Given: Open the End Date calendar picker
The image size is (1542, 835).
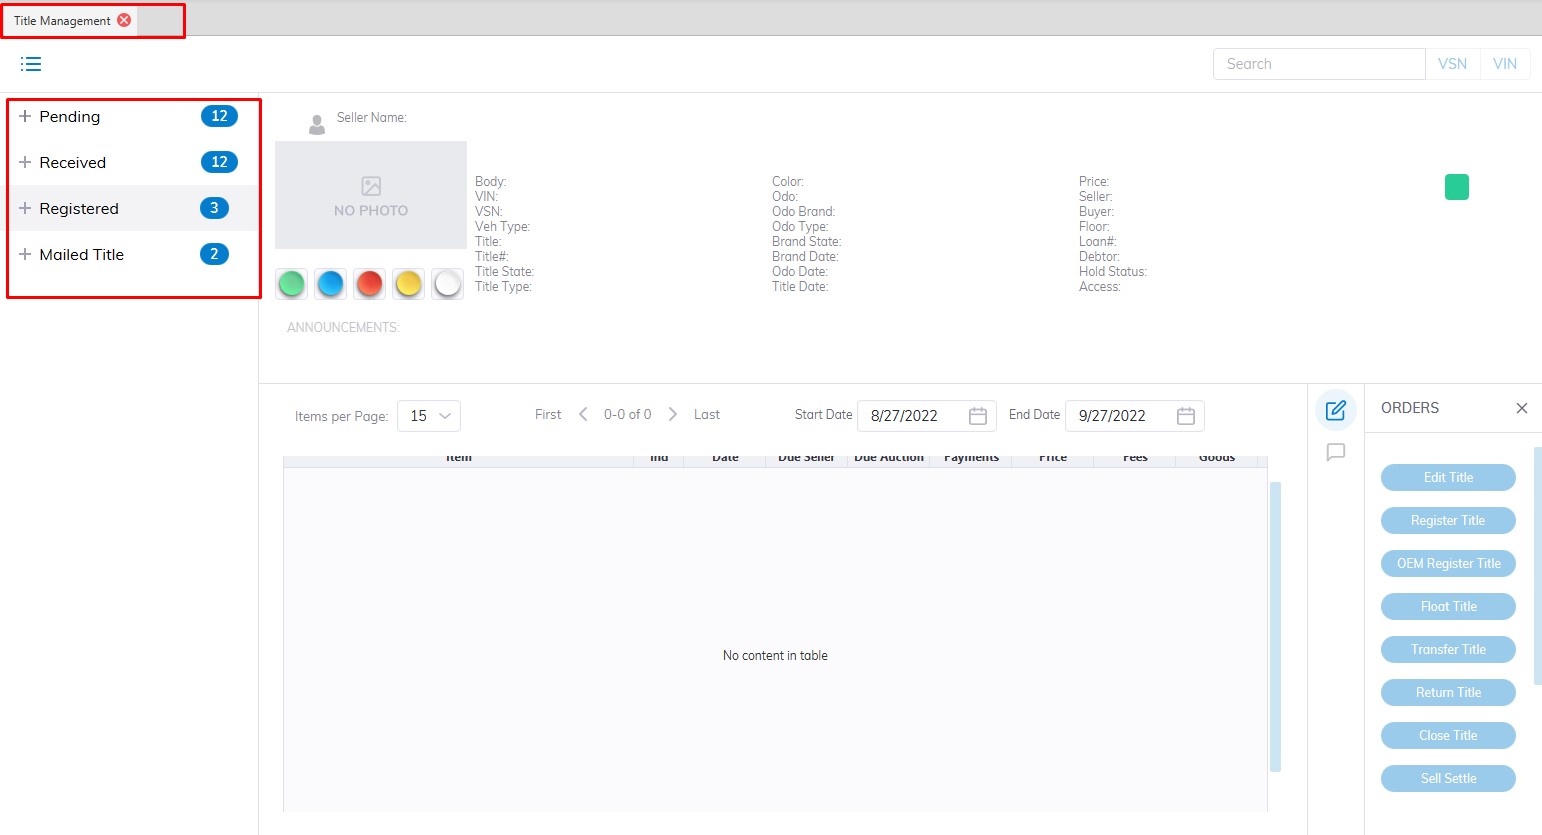Looking at the screenshot, I should (1185, 416).
